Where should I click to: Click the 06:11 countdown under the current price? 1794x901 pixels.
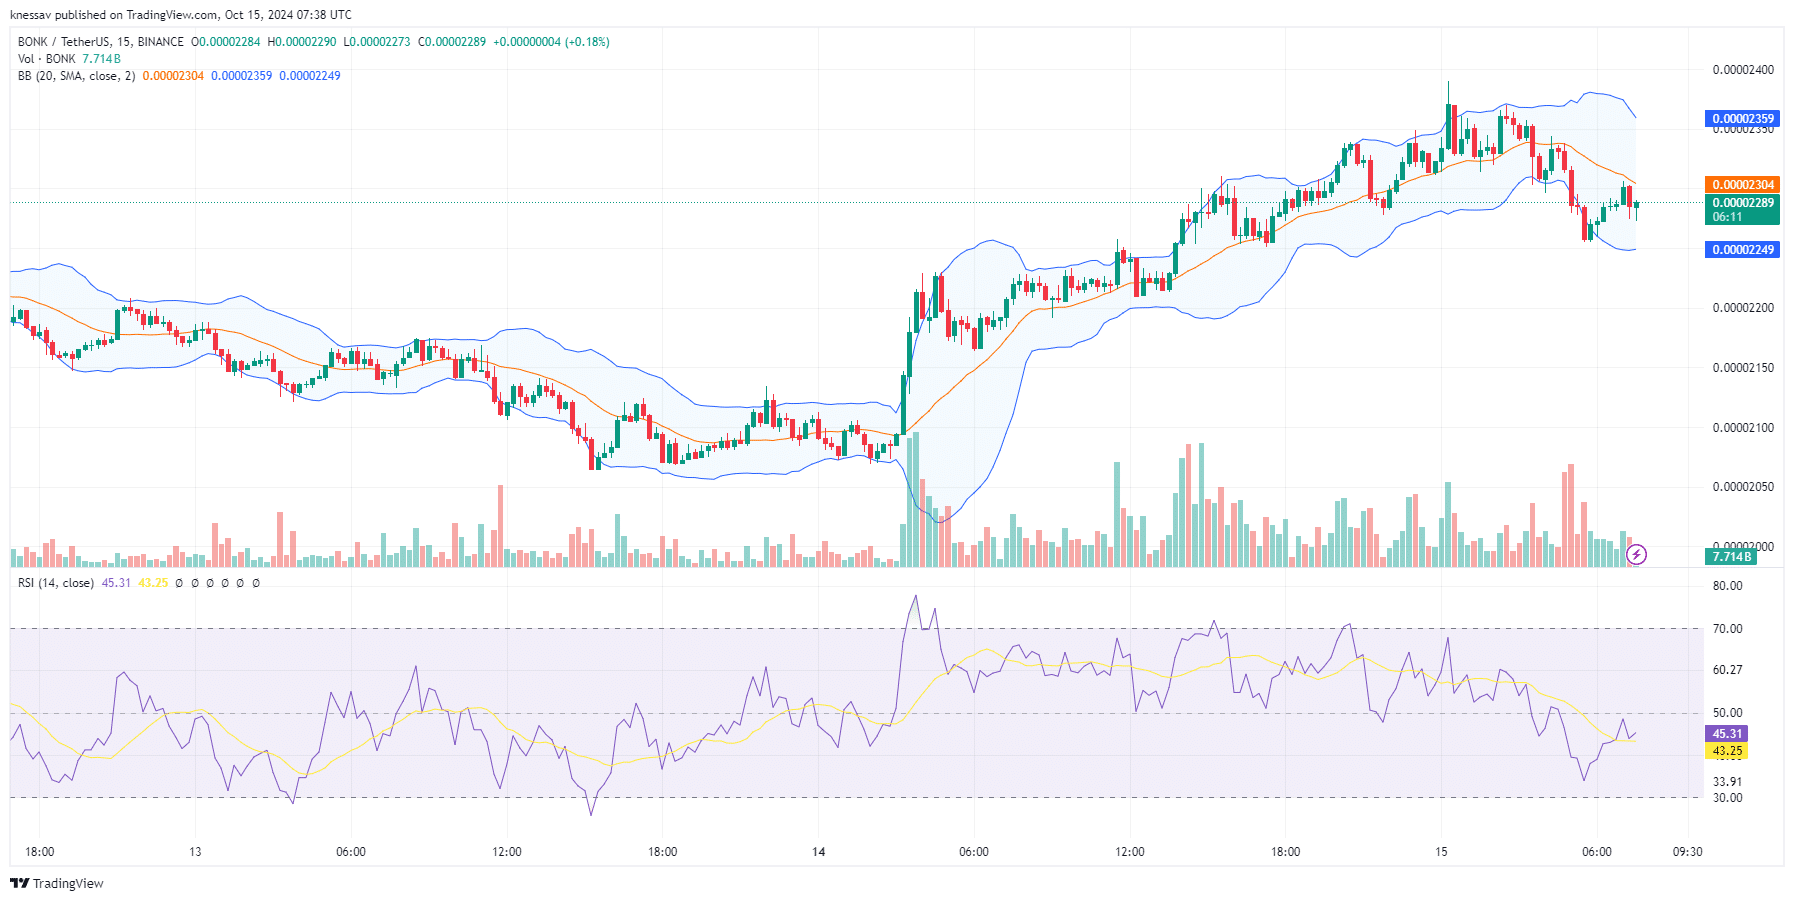click(1727, 217)
